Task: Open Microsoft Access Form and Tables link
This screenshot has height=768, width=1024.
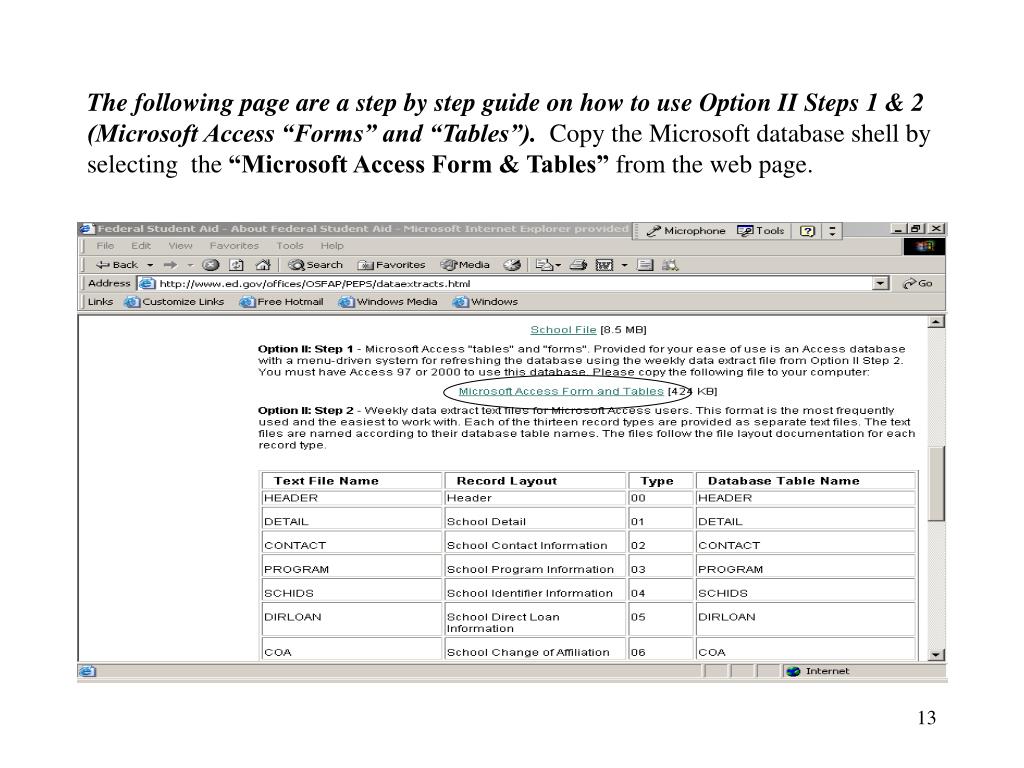Action: coord(561,391)
